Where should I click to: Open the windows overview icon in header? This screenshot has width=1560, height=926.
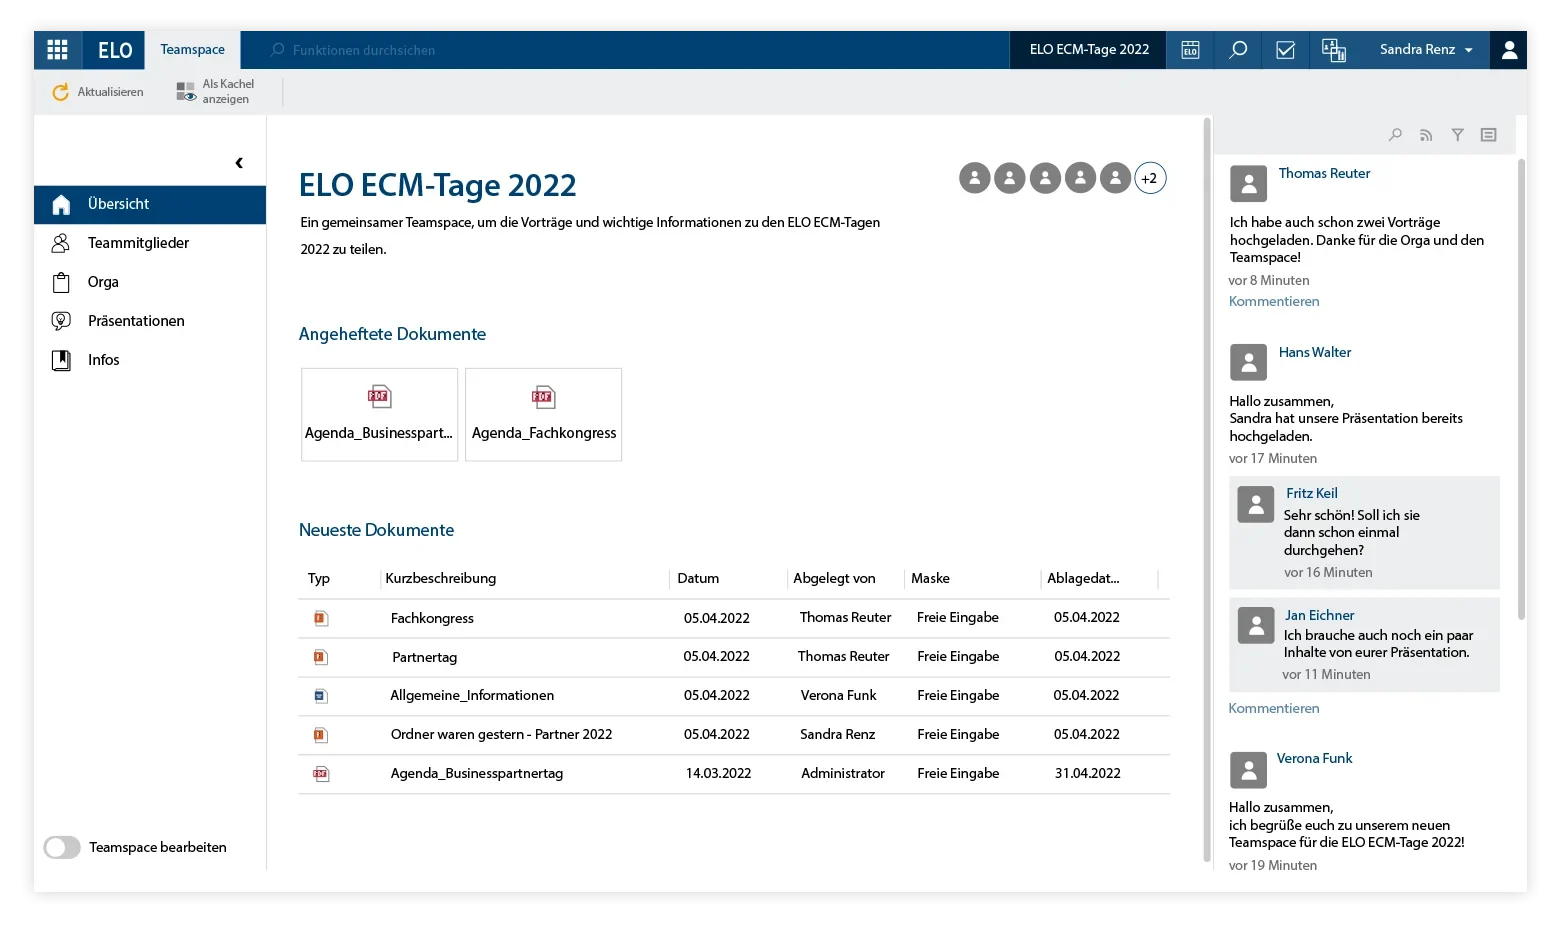1334,50
